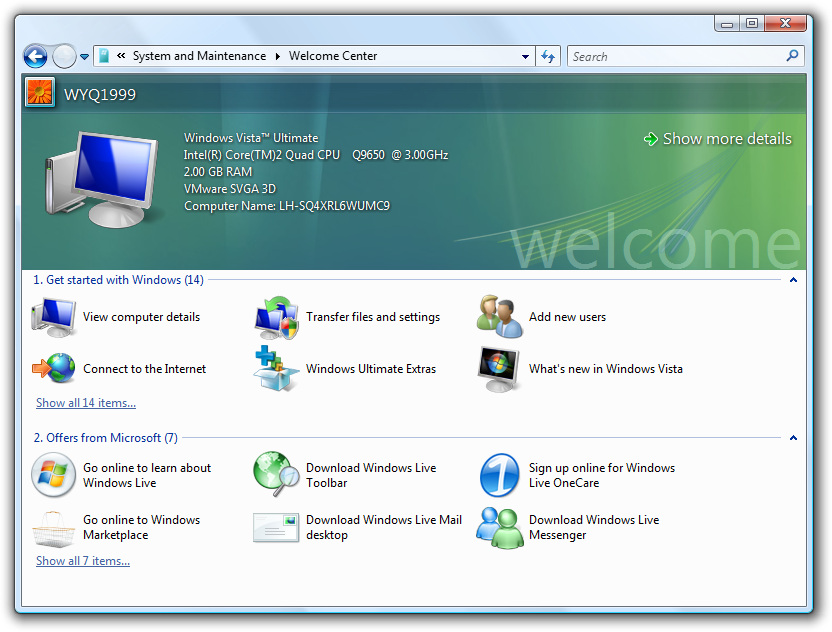
Task: Click the Welcome Center breadcrumb
Action: pos(333,56)
